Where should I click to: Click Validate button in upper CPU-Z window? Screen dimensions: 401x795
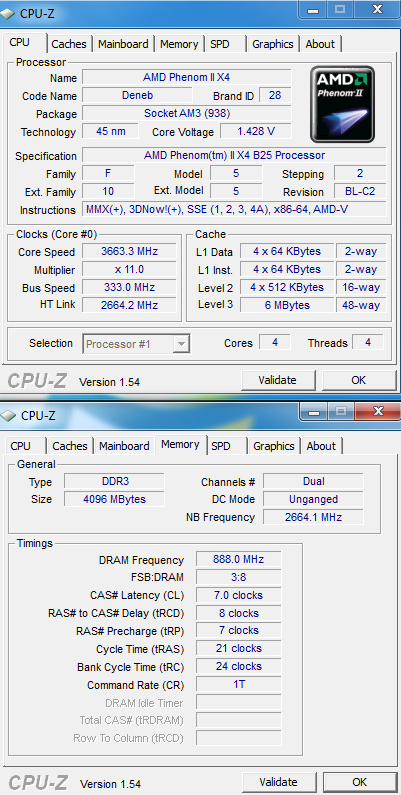pyautogui.click(x=277, y=380)
